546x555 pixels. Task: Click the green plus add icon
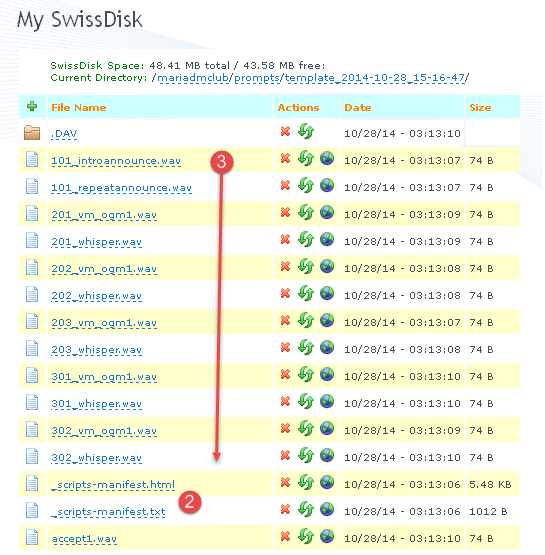(x=32, y=106)
